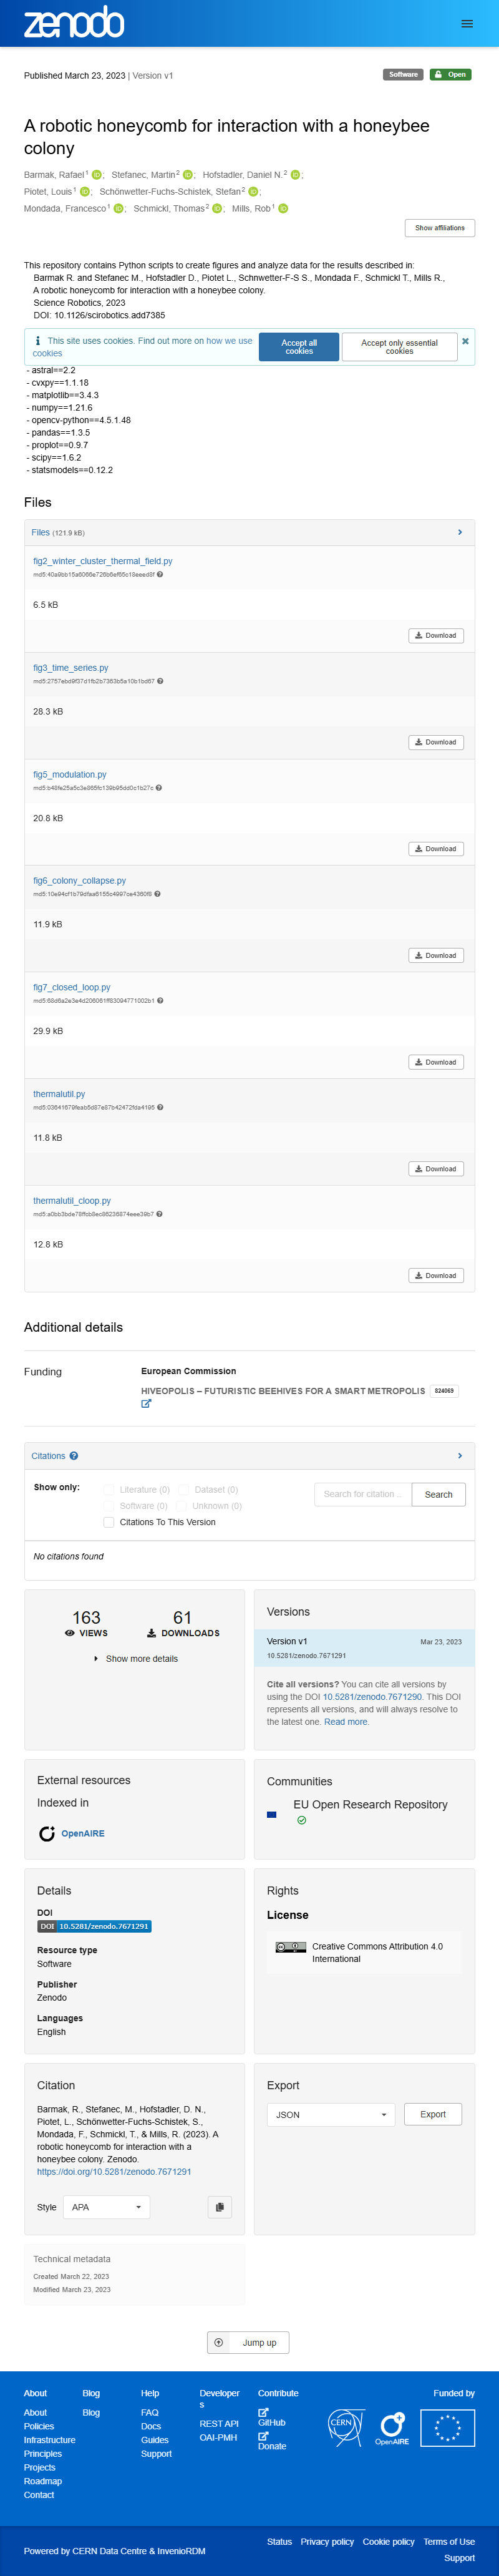This screenshot has height=2576, width=499.
Task: Open the citation Style APA dropdown
Action: coord(106,2207)
